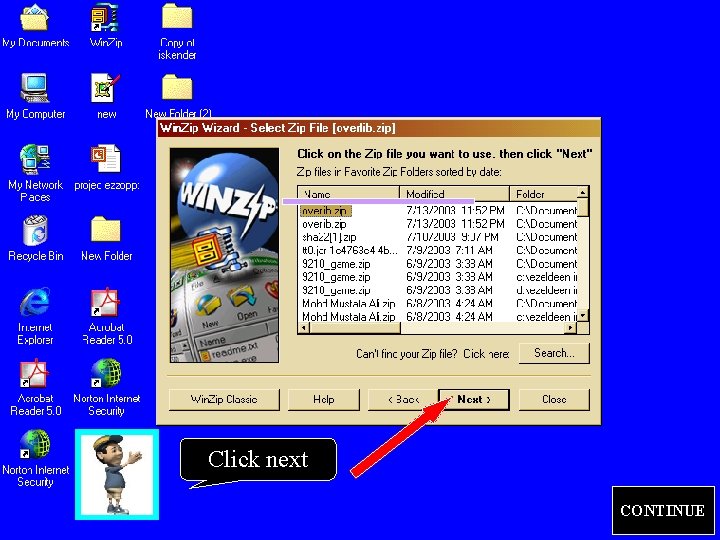The image size is (720, 540).
Task: Select 9210_game.zip in C:\Document folder
Action: click(438, 264)
